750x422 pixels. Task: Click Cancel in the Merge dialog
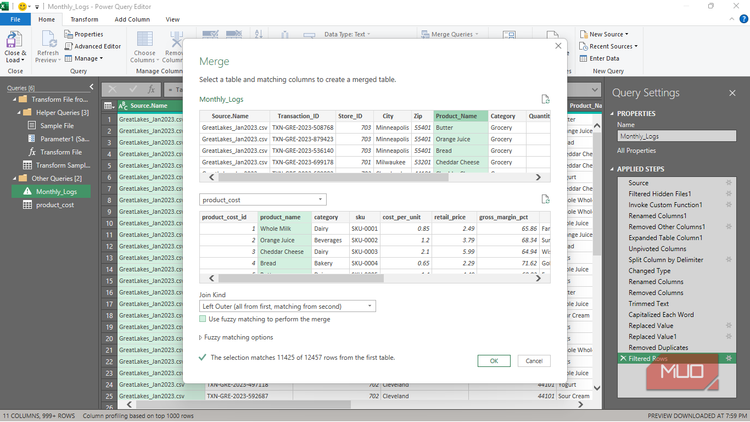(x=534, y=361)
